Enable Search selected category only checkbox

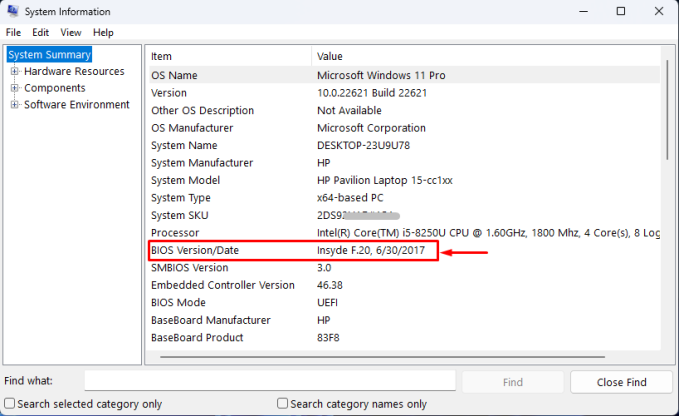click(x=9, y=404)
